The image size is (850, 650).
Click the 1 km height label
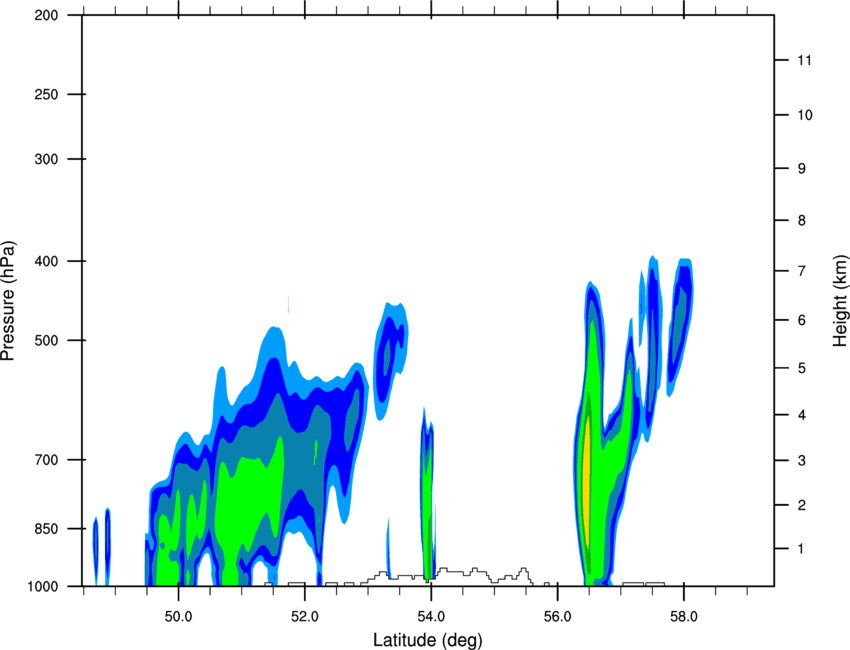(x=801, y=549)
